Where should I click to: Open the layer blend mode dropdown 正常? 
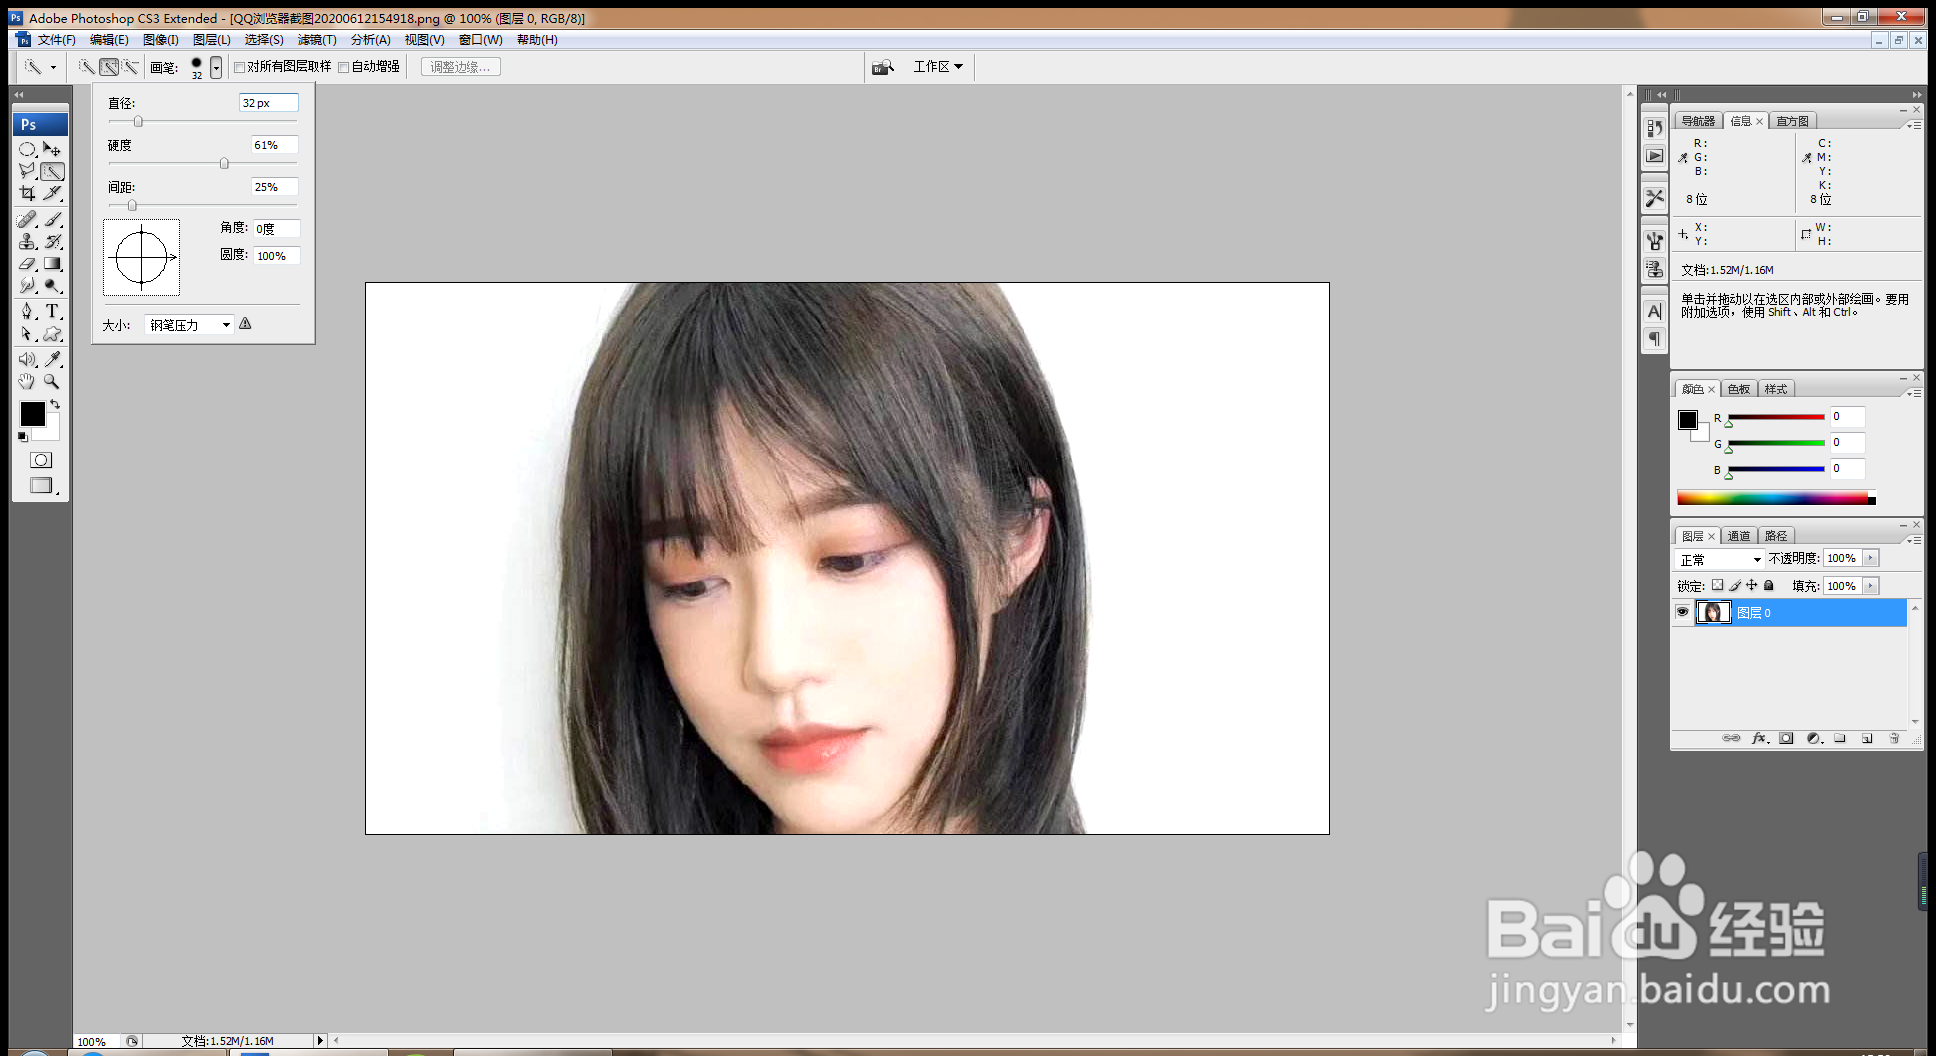click(x=1720, y=559)
